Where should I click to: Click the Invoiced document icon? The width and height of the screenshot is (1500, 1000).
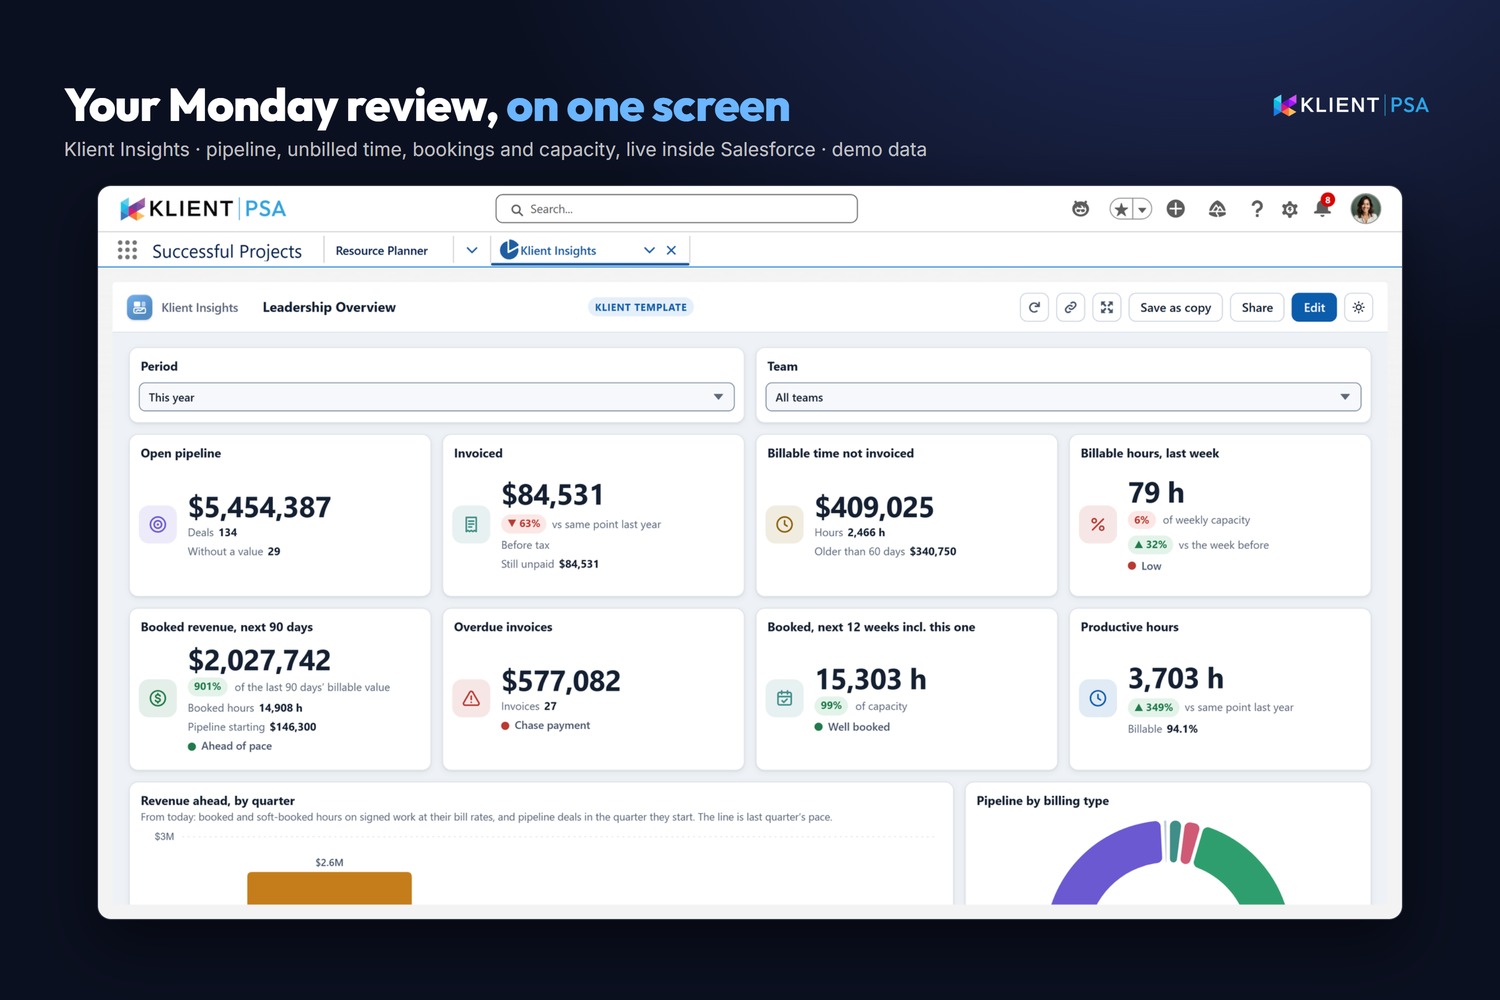(471, 524)
